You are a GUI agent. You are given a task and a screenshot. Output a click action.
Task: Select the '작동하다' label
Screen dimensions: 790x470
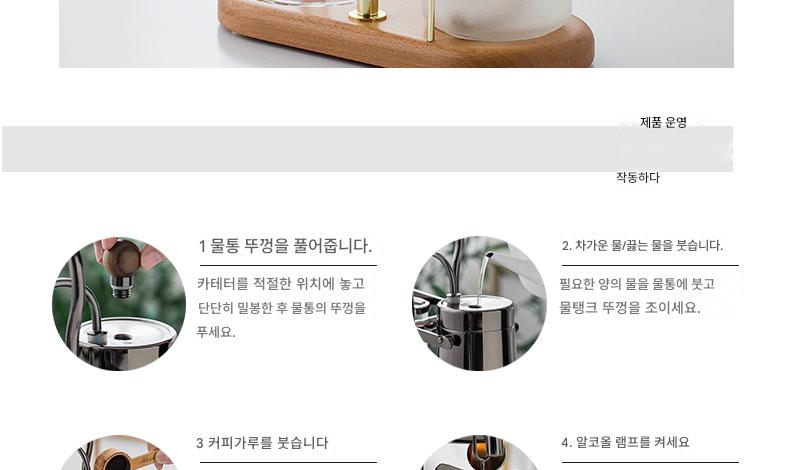[638, 177]
